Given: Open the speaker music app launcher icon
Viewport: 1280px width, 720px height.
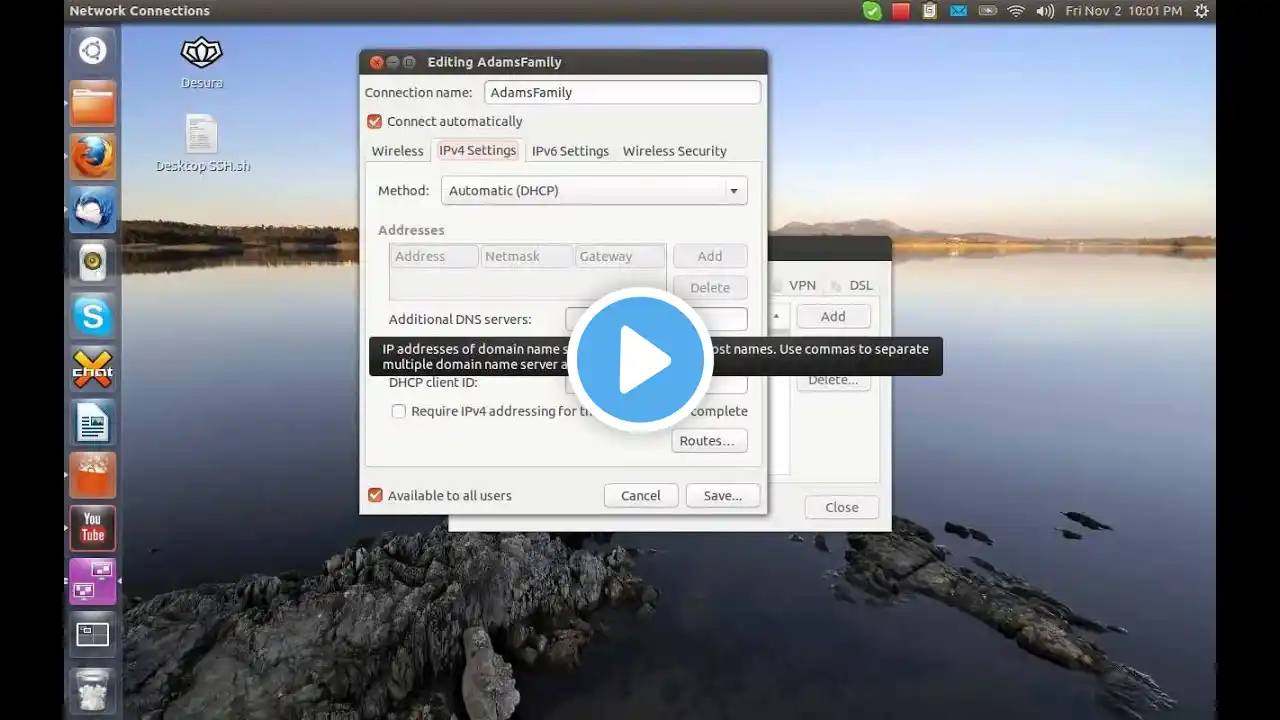Looking at the screenshot, I should (x=93, y=263).
